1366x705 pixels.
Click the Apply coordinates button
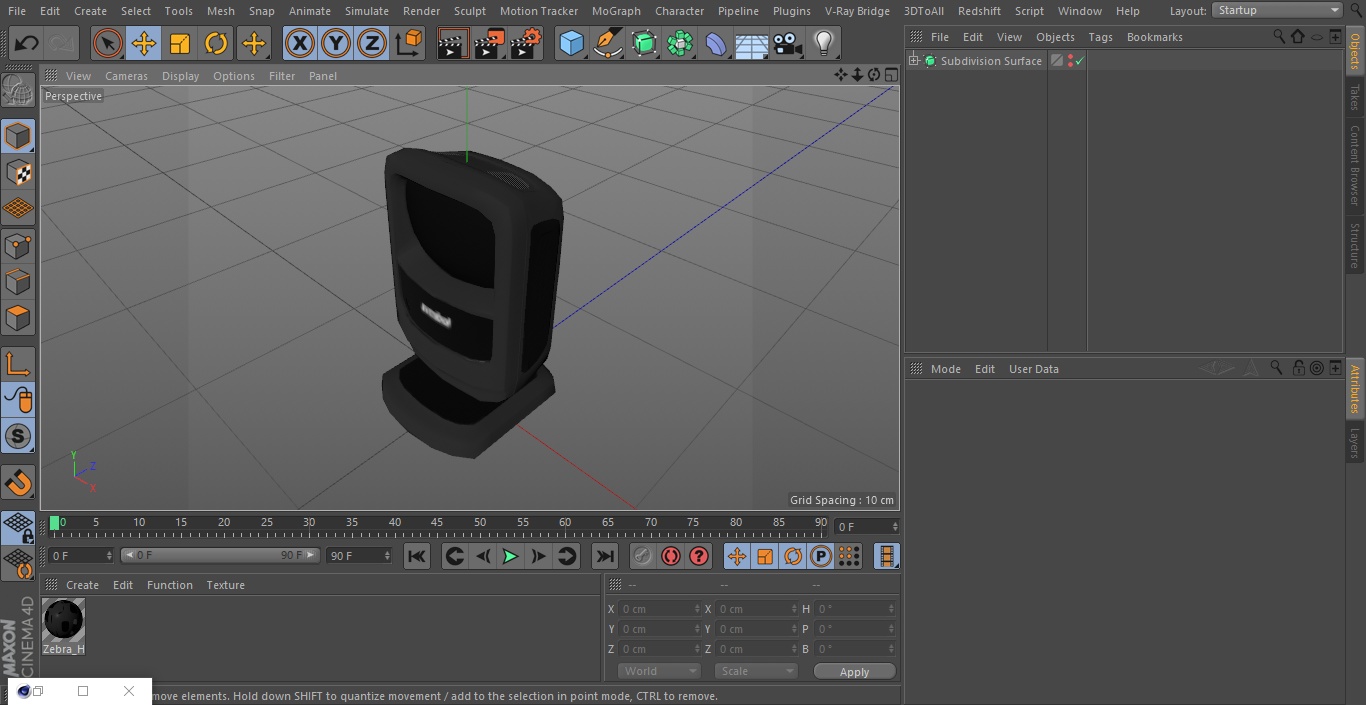pyautogui.click(x=854, y=671)
